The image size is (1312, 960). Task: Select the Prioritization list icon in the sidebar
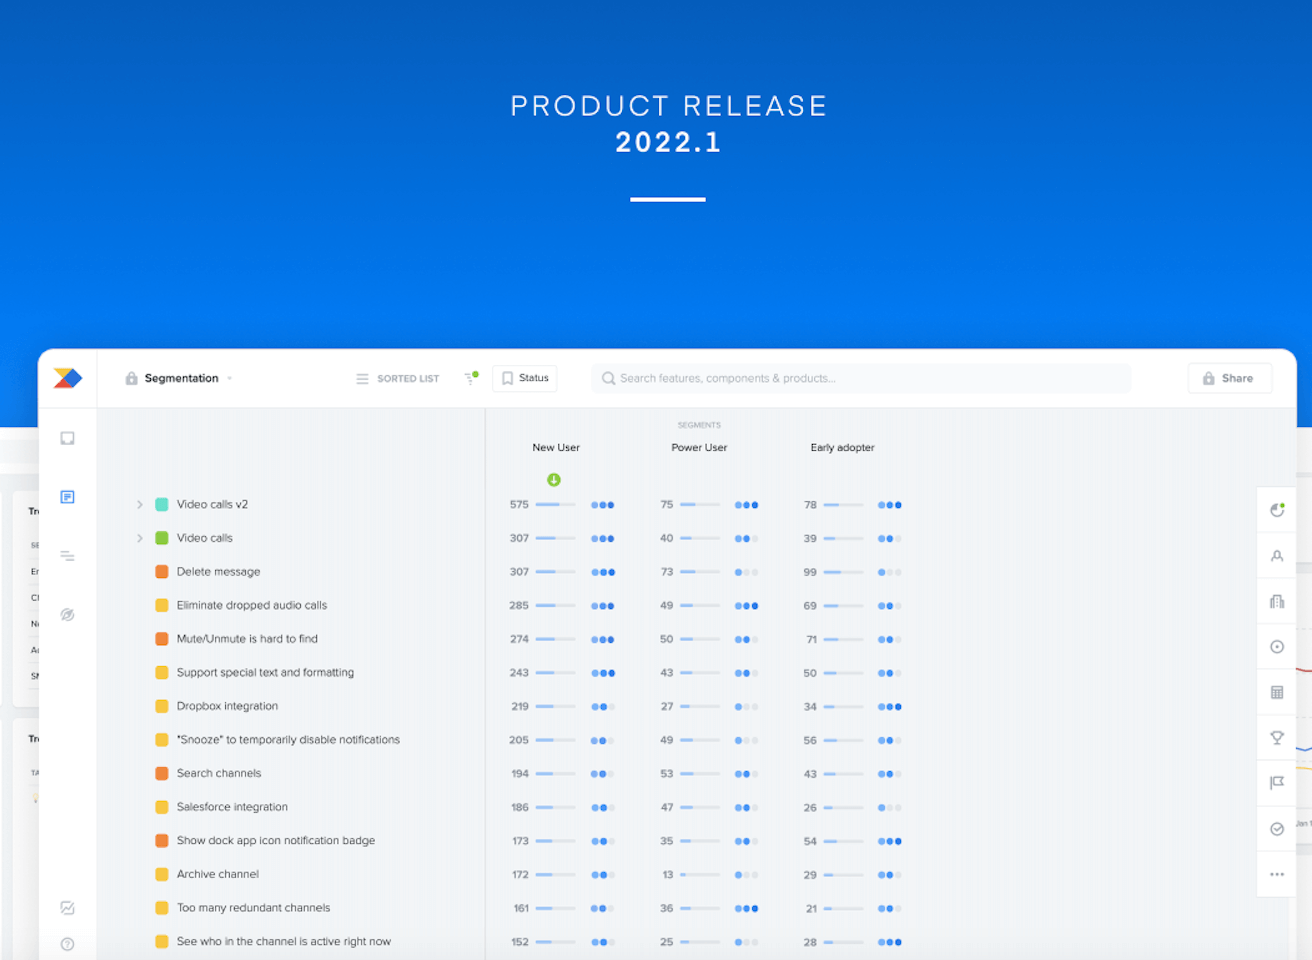point(67,556)
